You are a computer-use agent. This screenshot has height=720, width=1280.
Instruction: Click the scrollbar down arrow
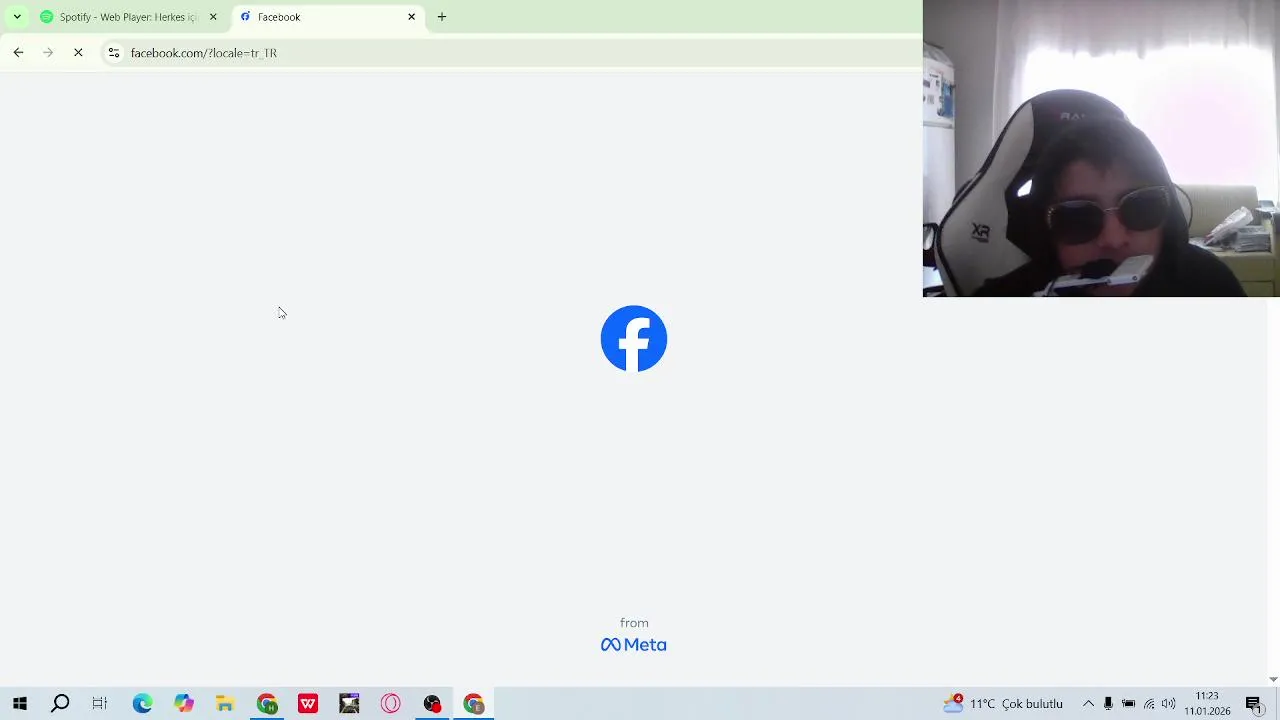tap(1273, 680)
